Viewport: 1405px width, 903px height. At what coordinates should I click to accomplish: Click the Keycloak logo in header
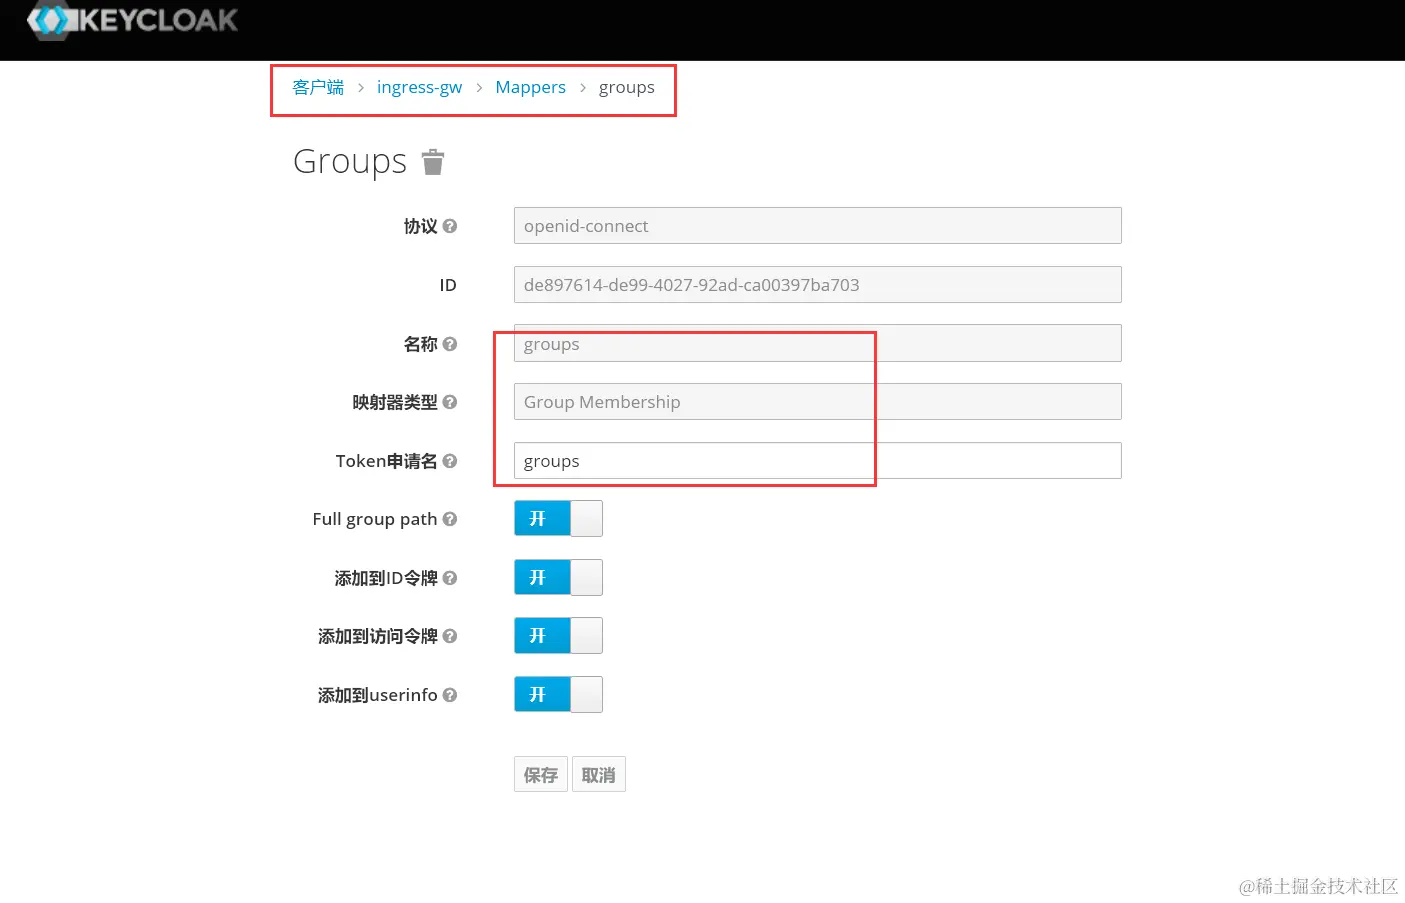[133, 20]
